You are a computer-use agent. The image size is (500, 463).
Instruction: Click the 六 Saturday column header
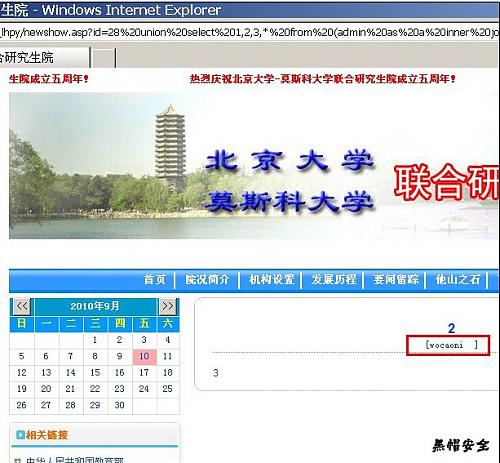(x=168, y=324)
